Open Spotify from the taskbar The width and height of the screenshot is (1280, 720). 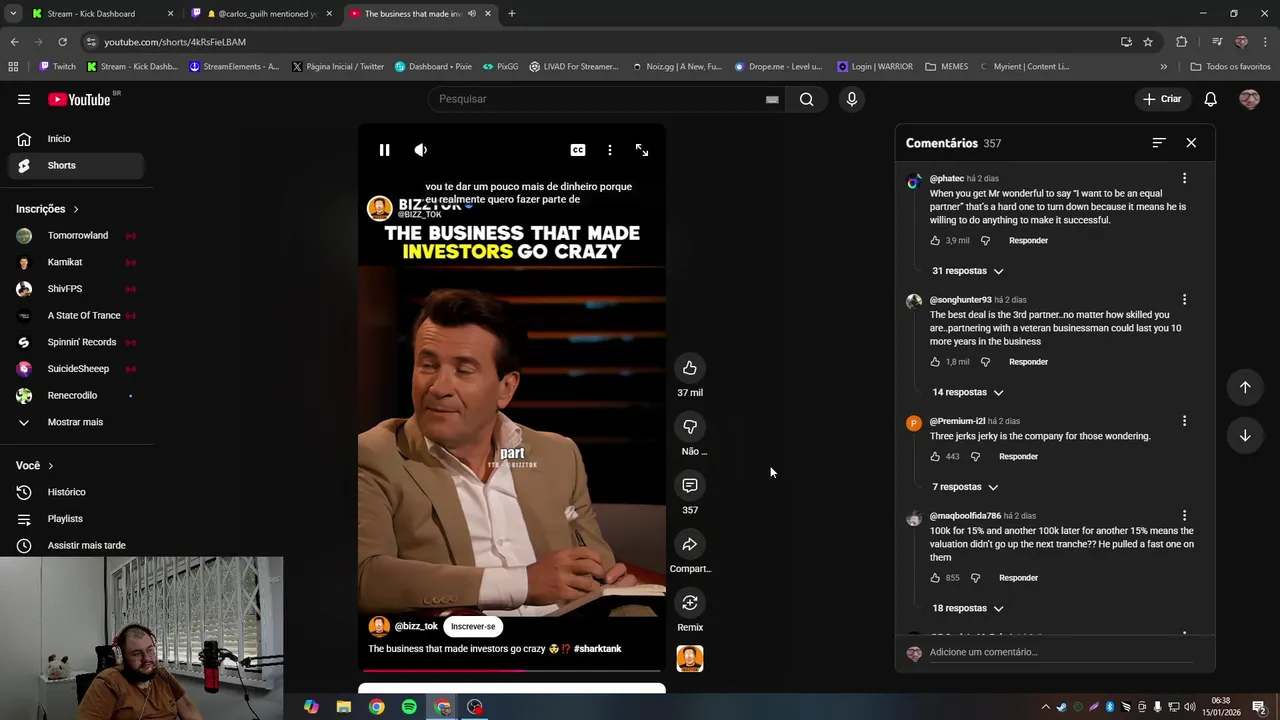409,707
